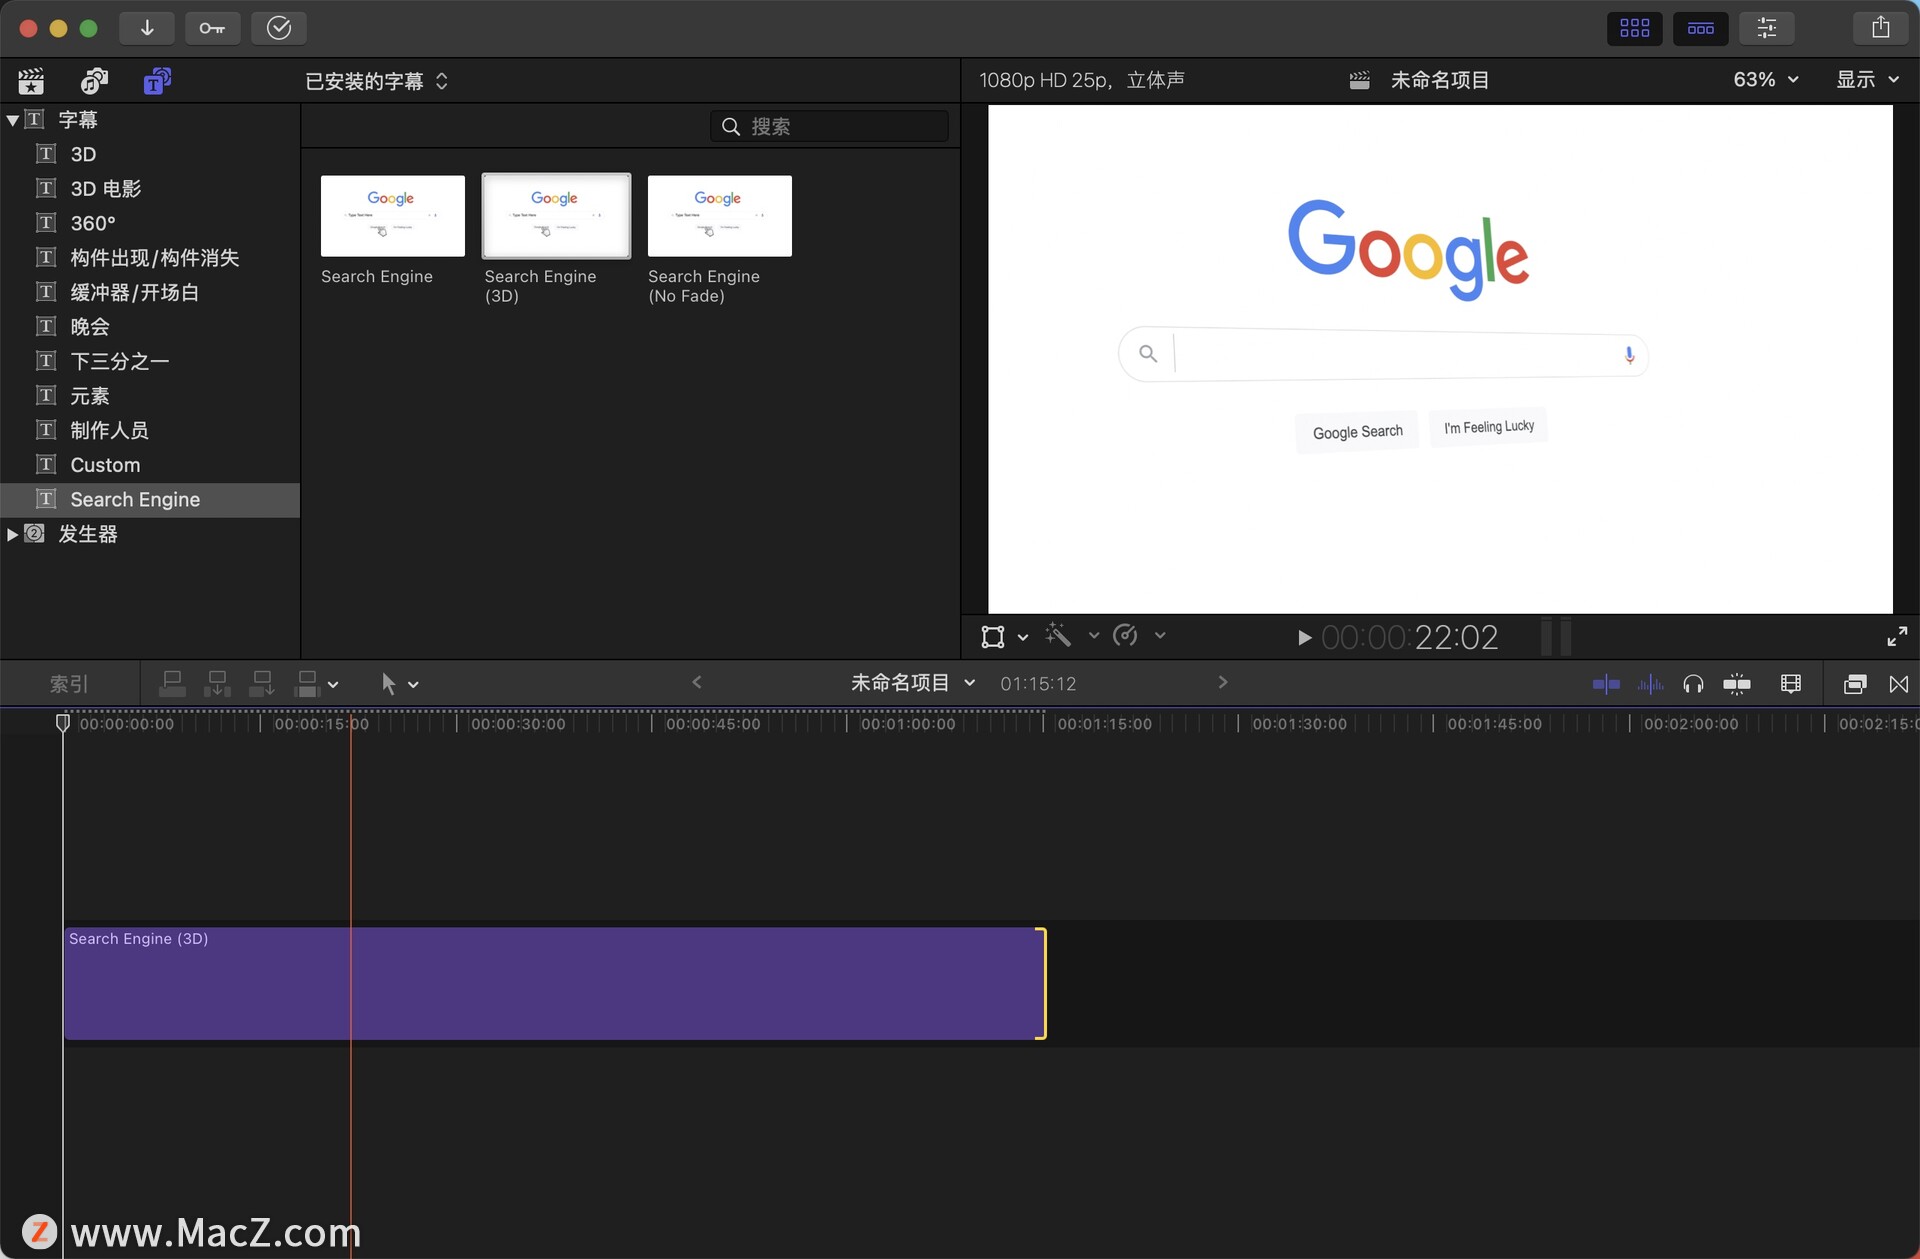Image resolution: width=1920 pixels, height=1259 pixels.
Task: Click the 未命名项目 viewer title
Action: (1440, 80)
